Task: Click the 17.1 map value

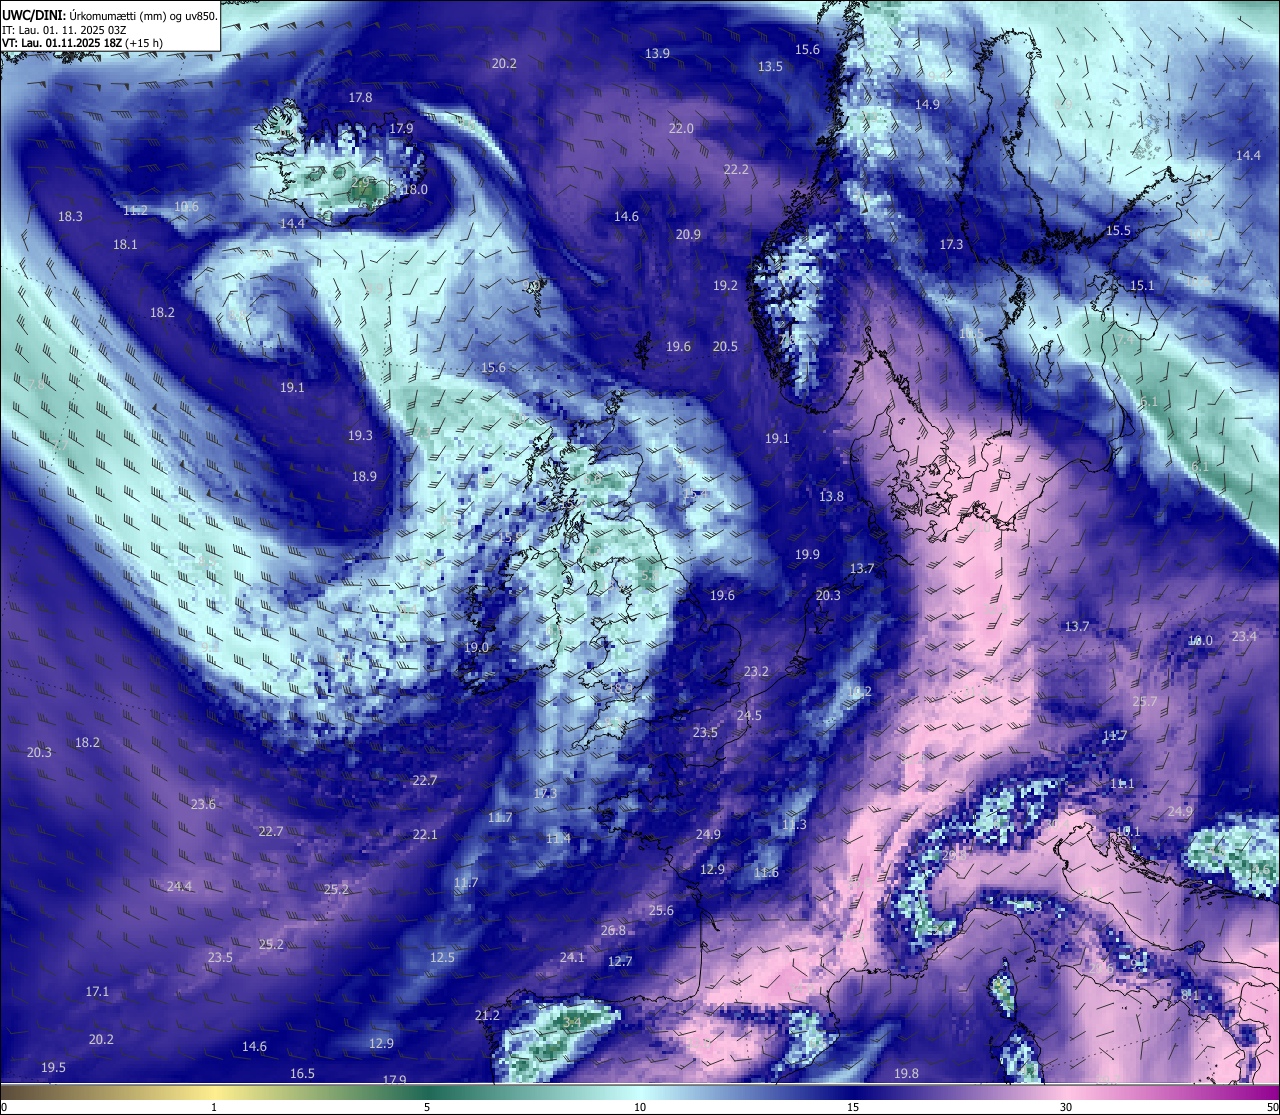Action: click(97, 992)
